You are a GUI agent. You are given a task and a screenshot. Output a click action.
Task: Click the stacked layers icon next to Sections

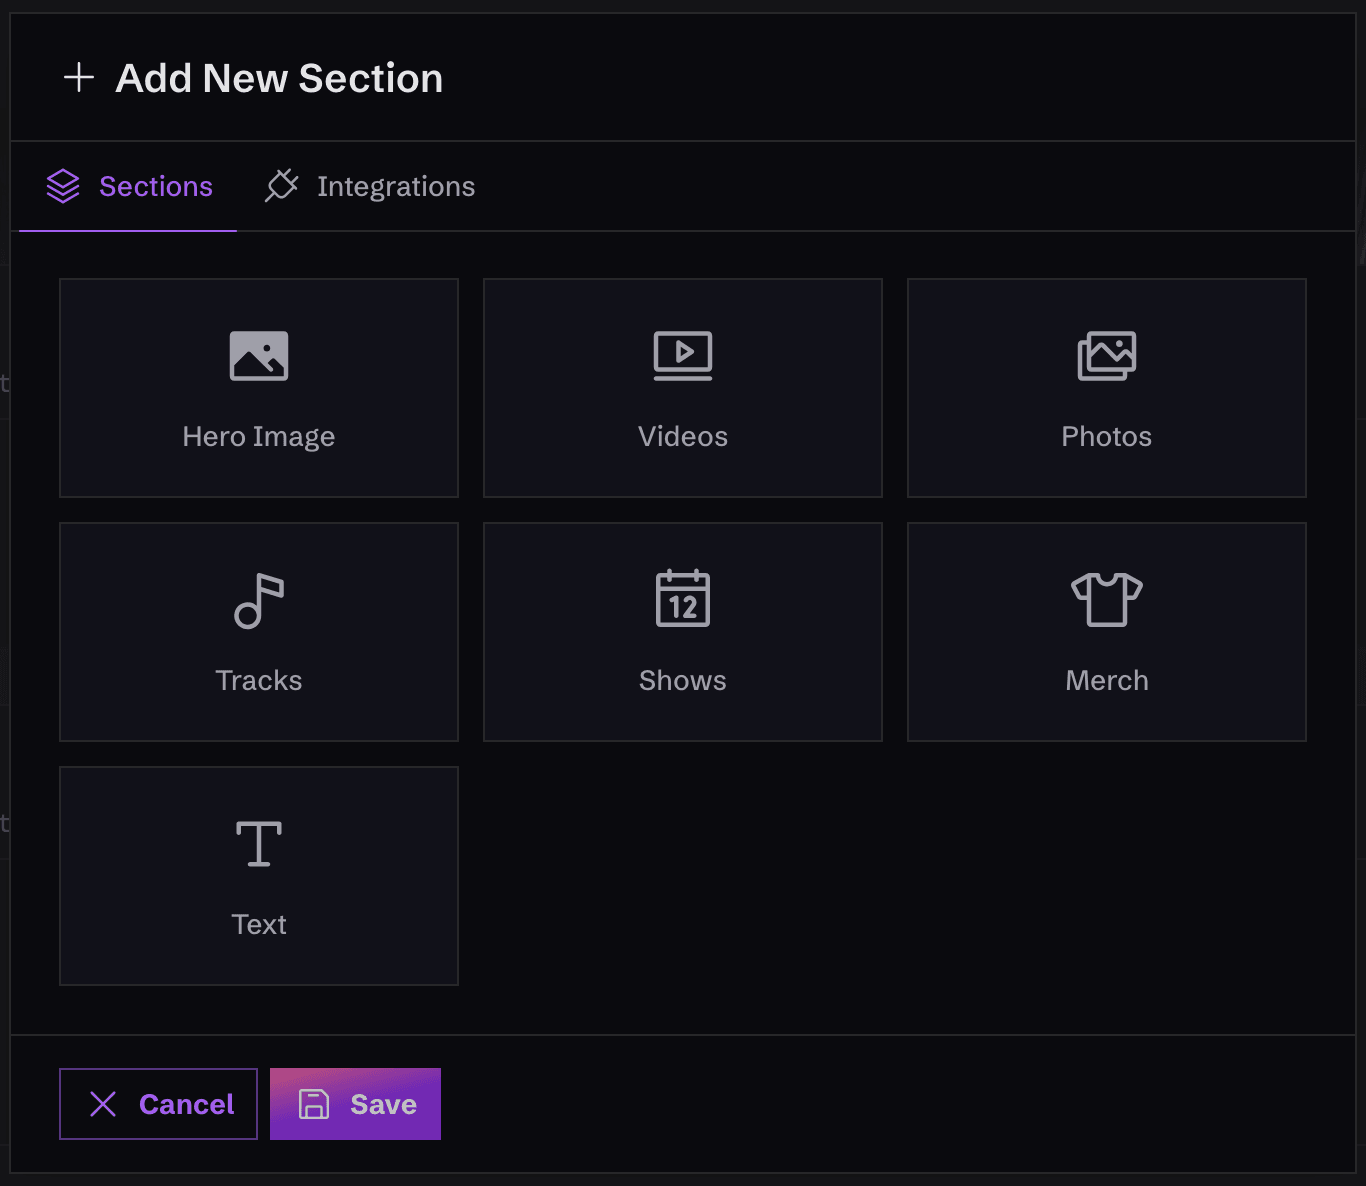(64, 186)
